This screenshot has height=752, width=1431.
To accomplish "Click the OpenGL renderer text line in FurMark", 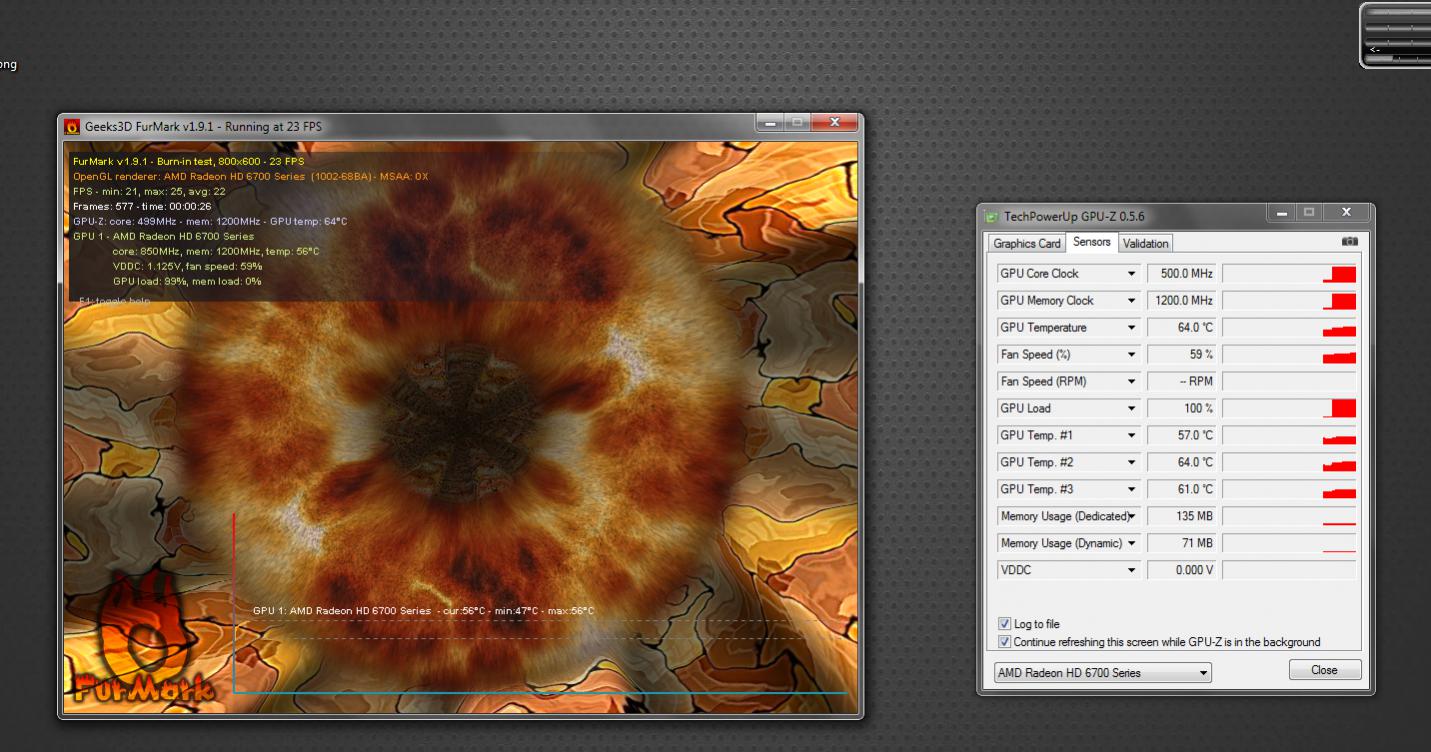I will click(x=251, y=176).
